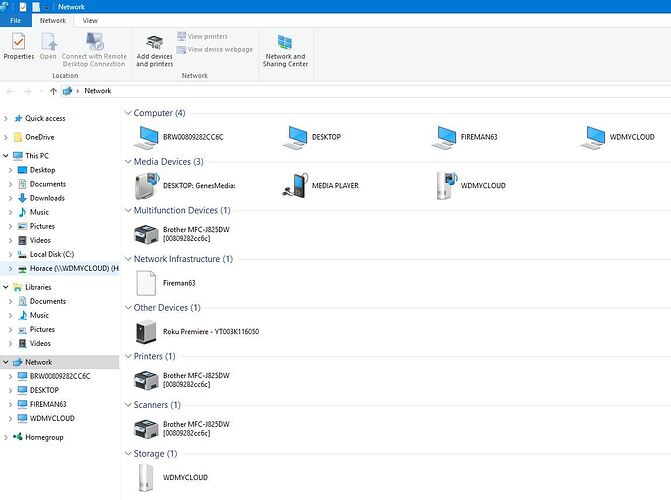Click the Network address bar path
The height and width of the screenshot is (500, 671).
click(98, 91)
